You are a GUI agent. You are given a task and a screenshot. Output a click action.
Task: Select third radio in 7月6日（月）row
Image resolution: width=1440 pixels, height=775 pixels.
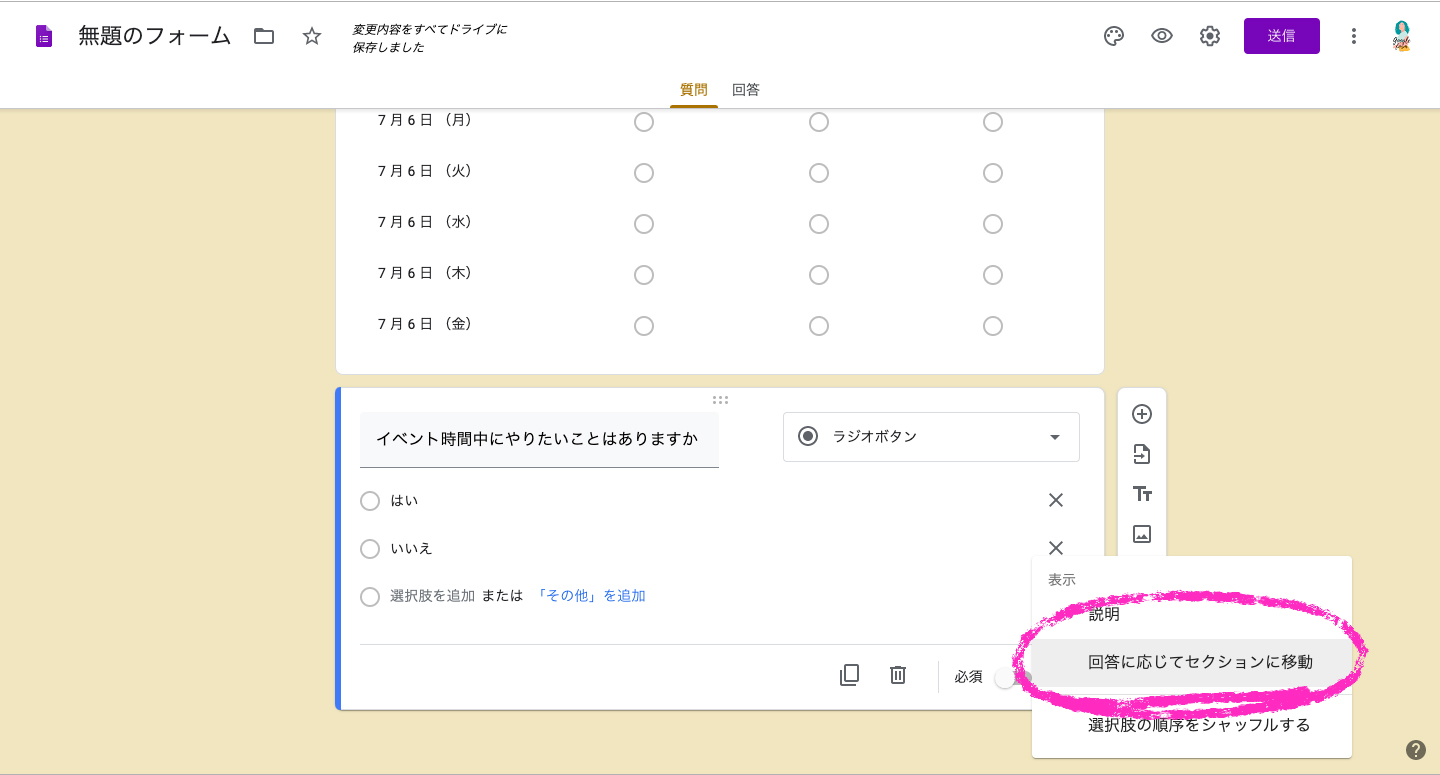coord(993,122)
